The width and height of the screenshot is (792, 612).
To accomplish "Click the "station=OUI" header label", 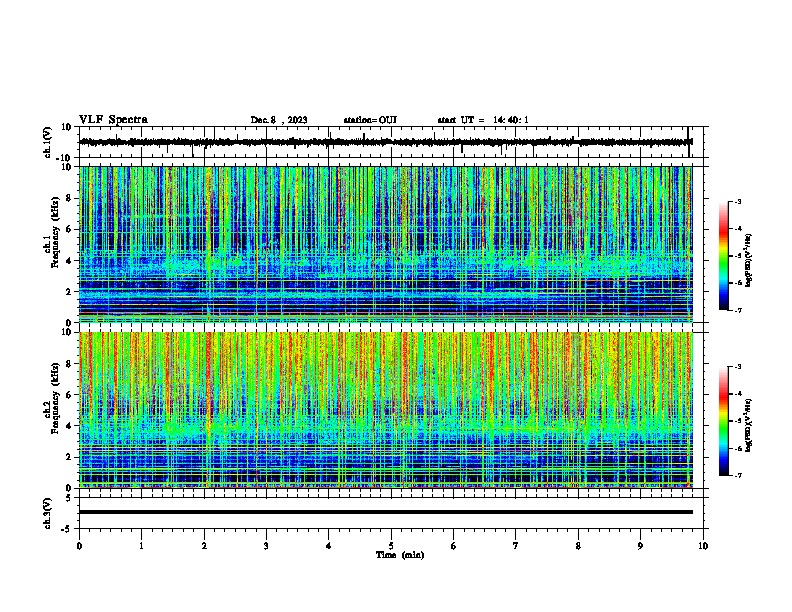I will (x=370, y=120).
